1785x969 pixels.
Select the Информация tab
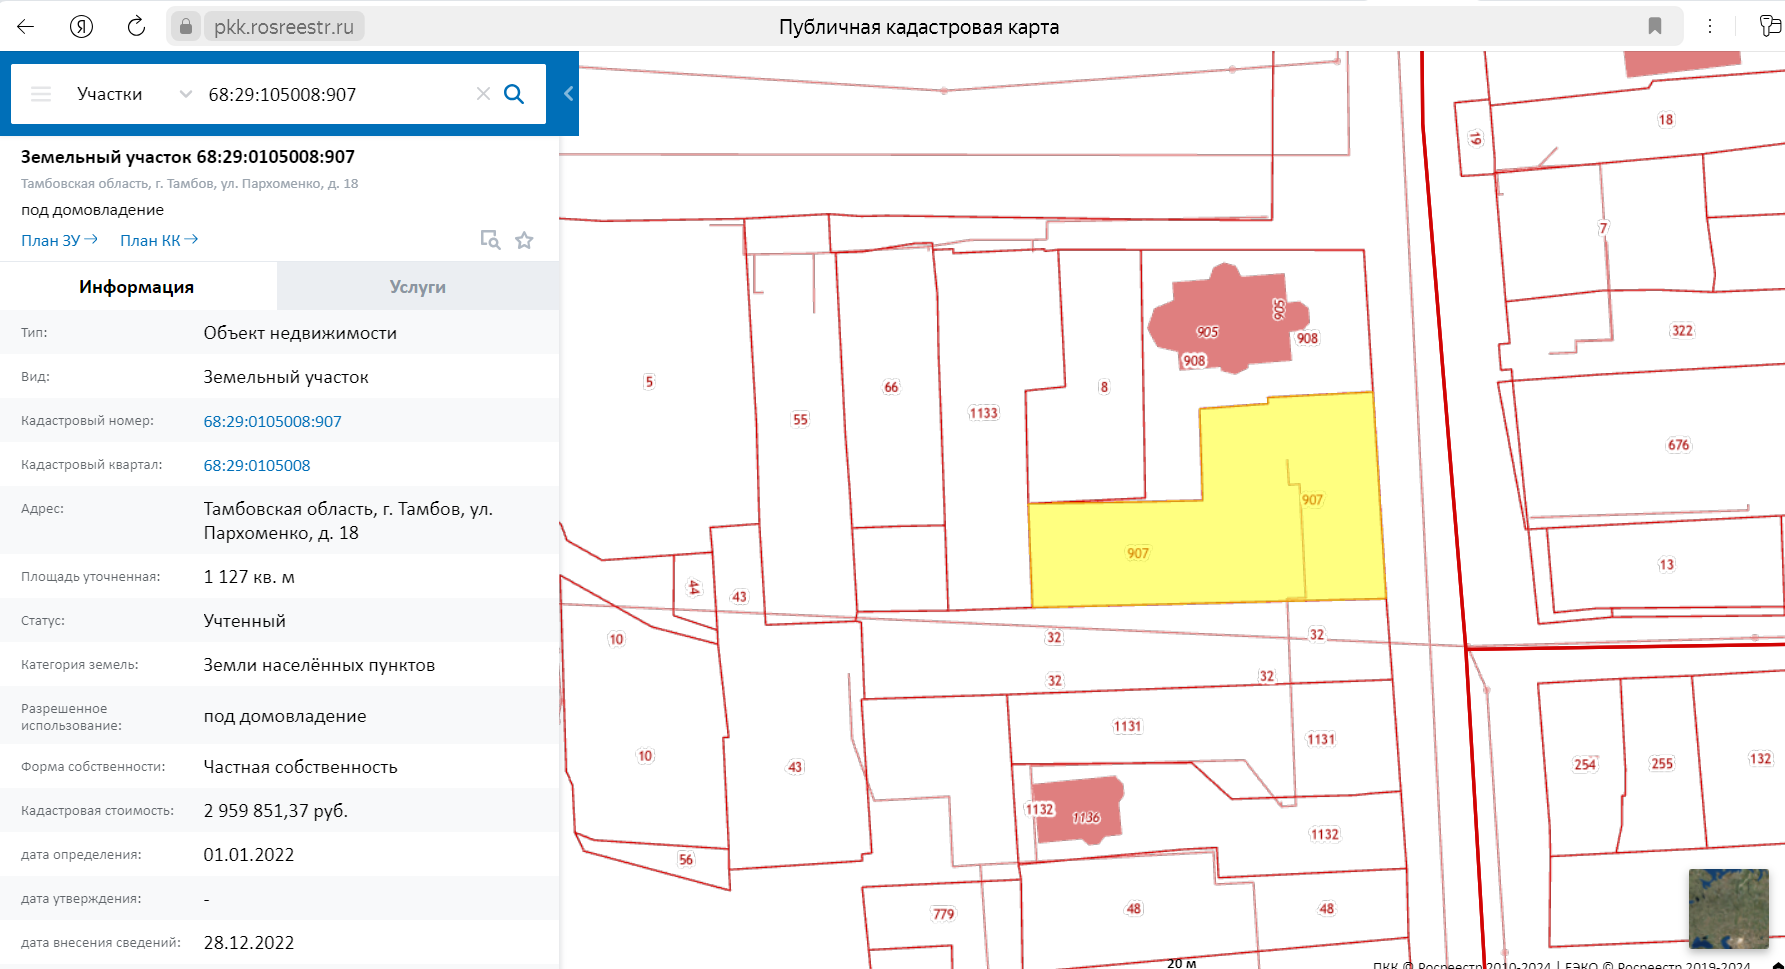[x=137, y=287]
